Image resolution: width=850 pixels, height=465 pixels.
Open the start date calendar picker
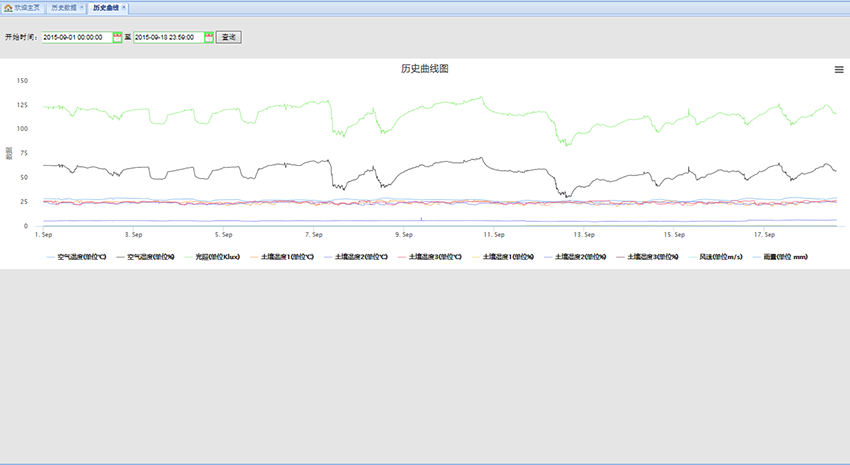point(117,37)
